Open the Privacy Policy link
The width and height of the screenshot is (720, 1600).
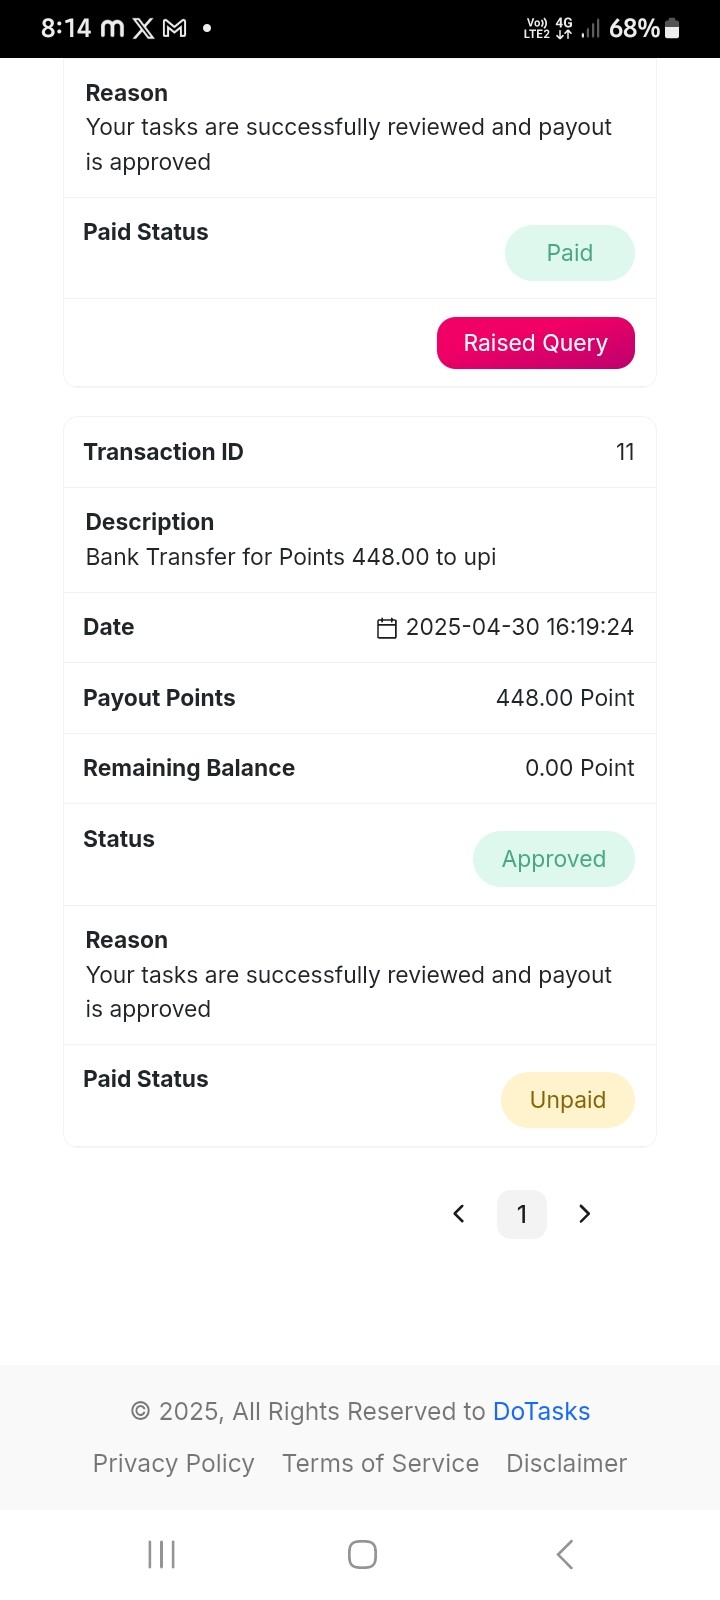(173, 1463)
